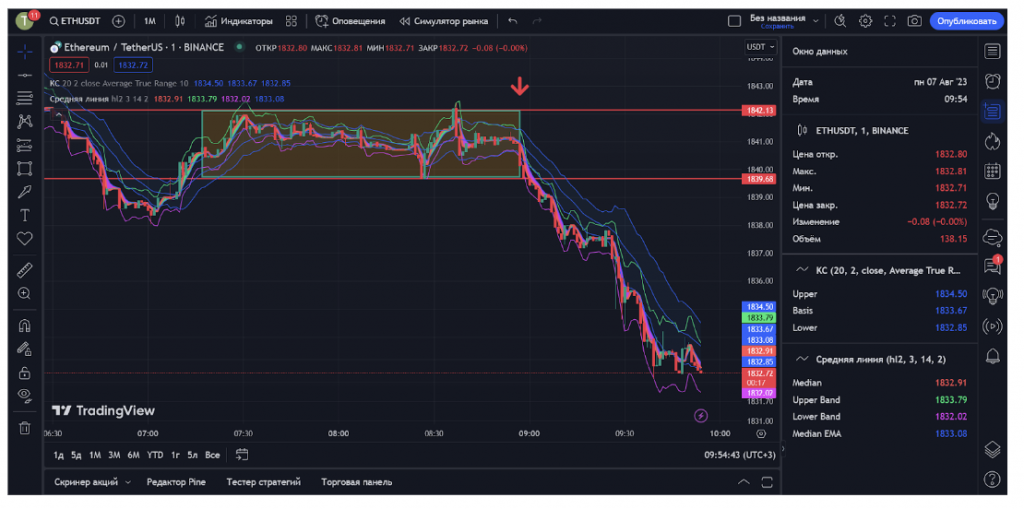Viewport: 1024px width, 509px height.
Task: Open the forecasting and measurement tools
Action: coord(25,145)
